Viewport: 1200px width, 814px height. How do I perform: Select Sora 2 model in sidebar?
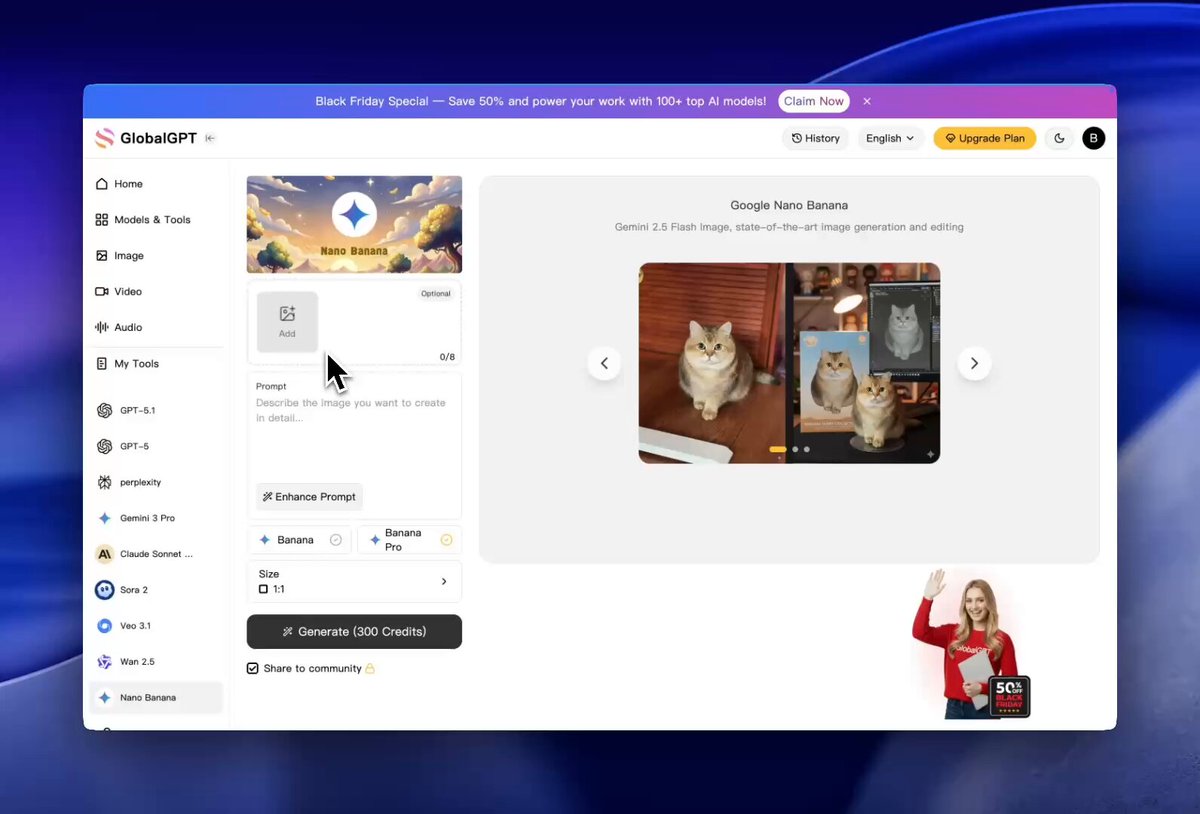(156, 590)
